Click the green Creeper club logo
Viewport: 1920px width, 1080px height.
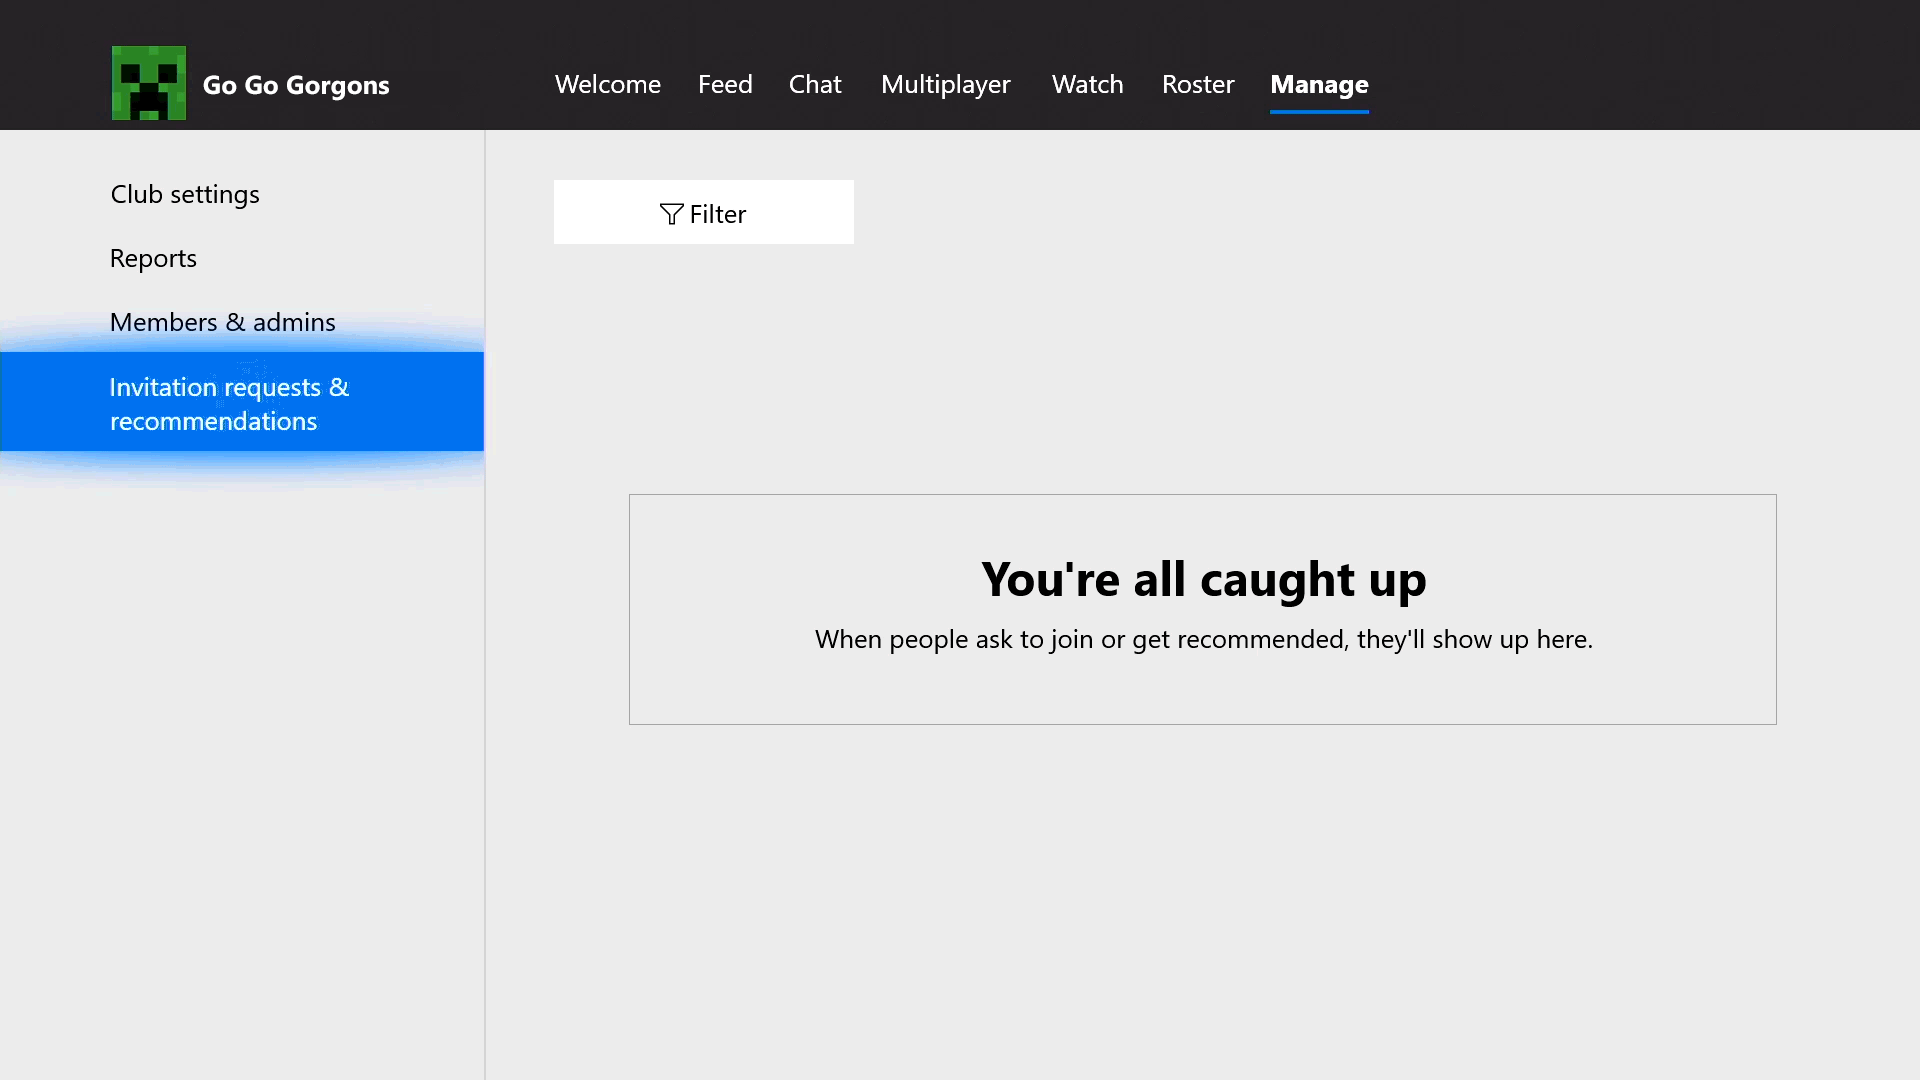[148, 83]
